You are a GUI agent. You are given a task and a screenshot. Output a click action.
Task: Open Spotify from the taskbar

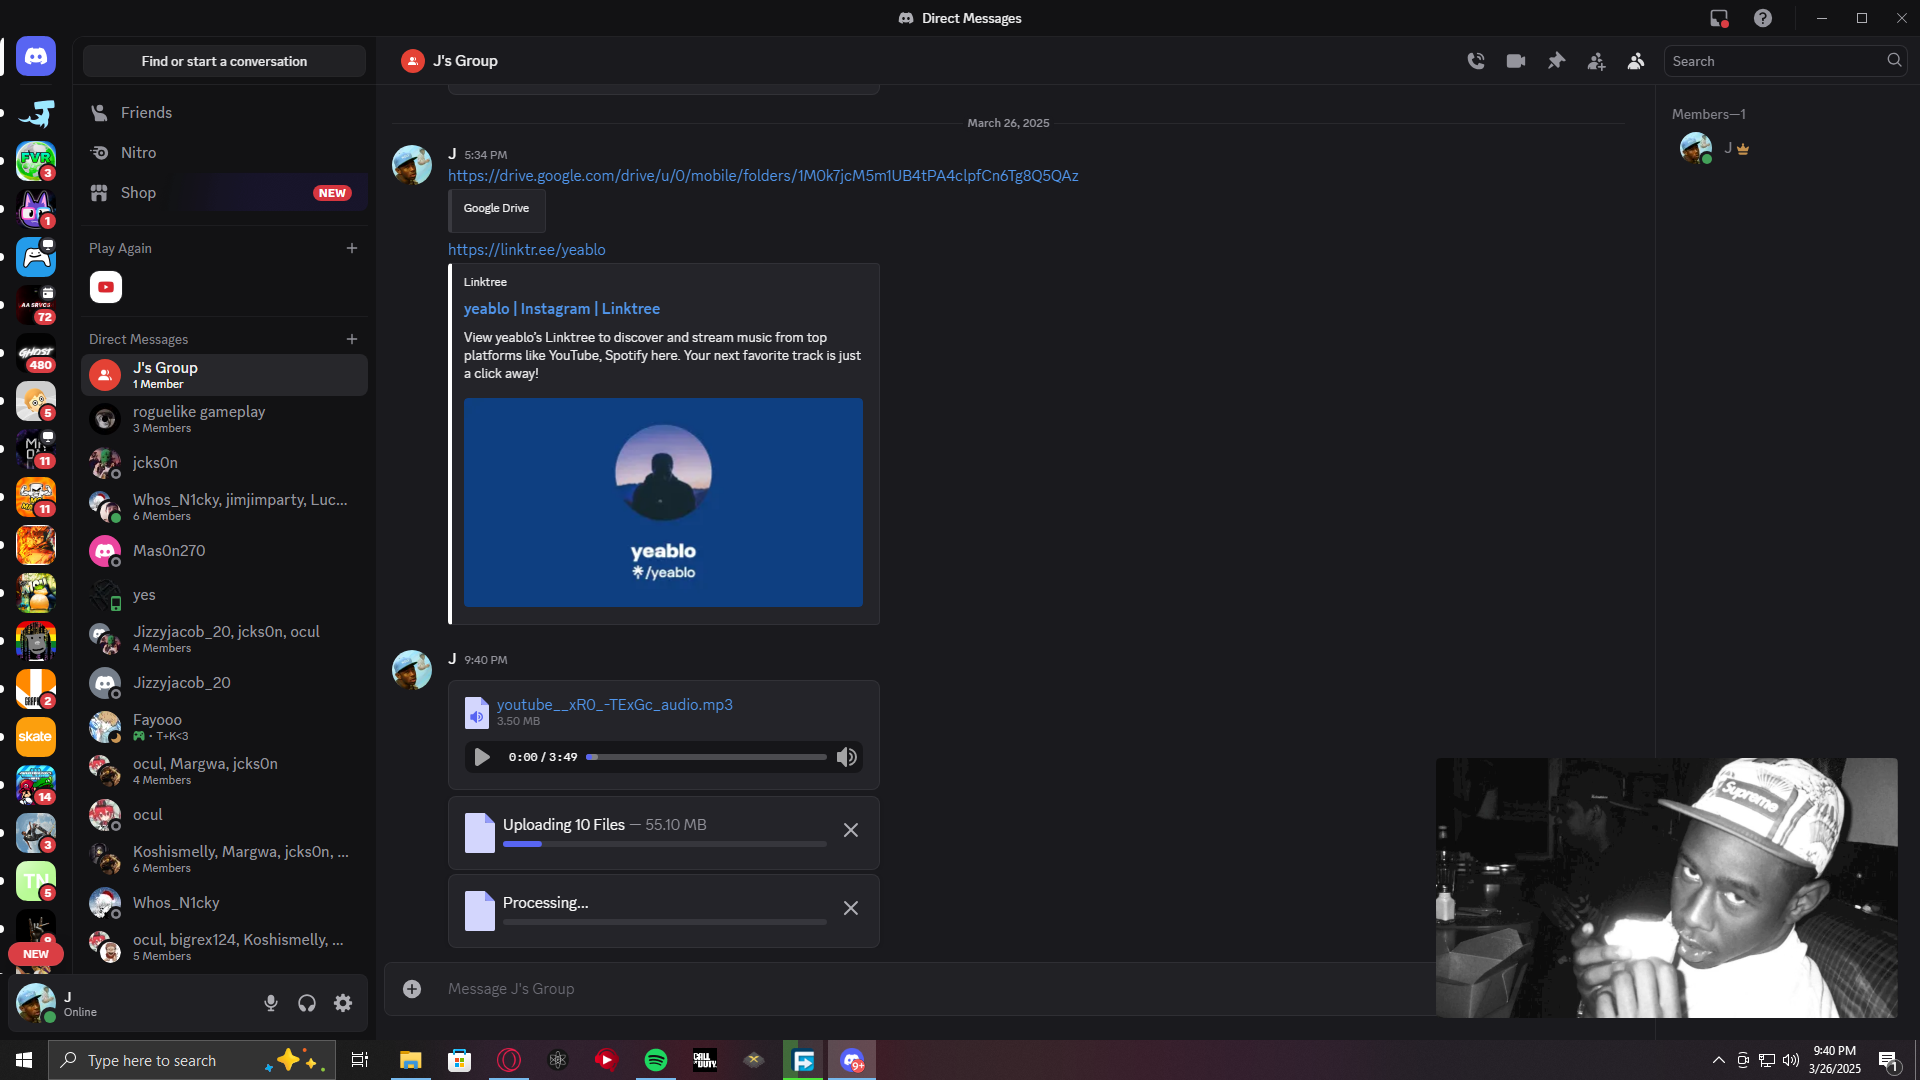[656, 1060]
